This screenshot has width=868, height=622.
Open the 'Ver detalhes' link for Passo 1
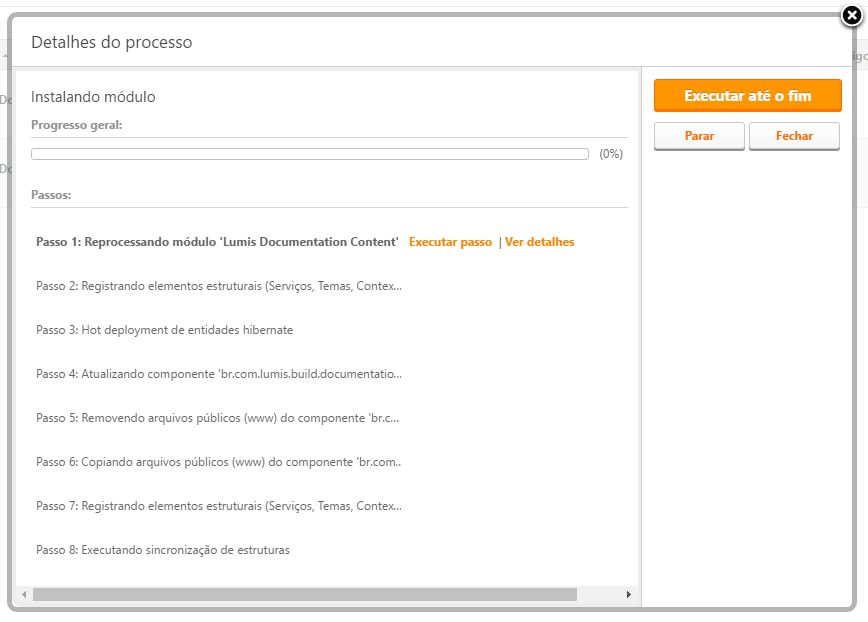click(539, 242)
